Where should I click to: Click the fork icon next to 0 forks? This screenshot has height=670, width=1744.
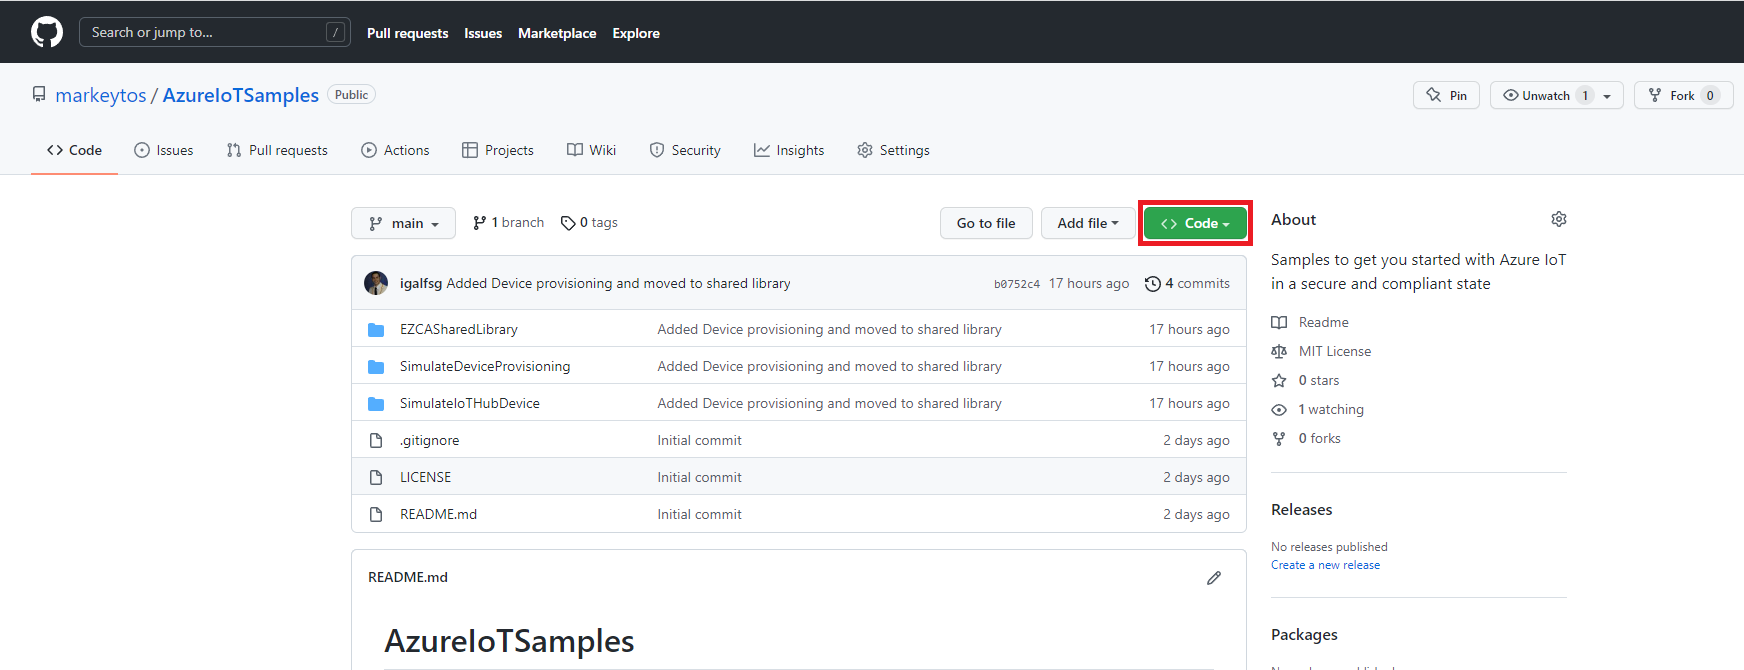pyautogui.click(x=1279, y=439)
